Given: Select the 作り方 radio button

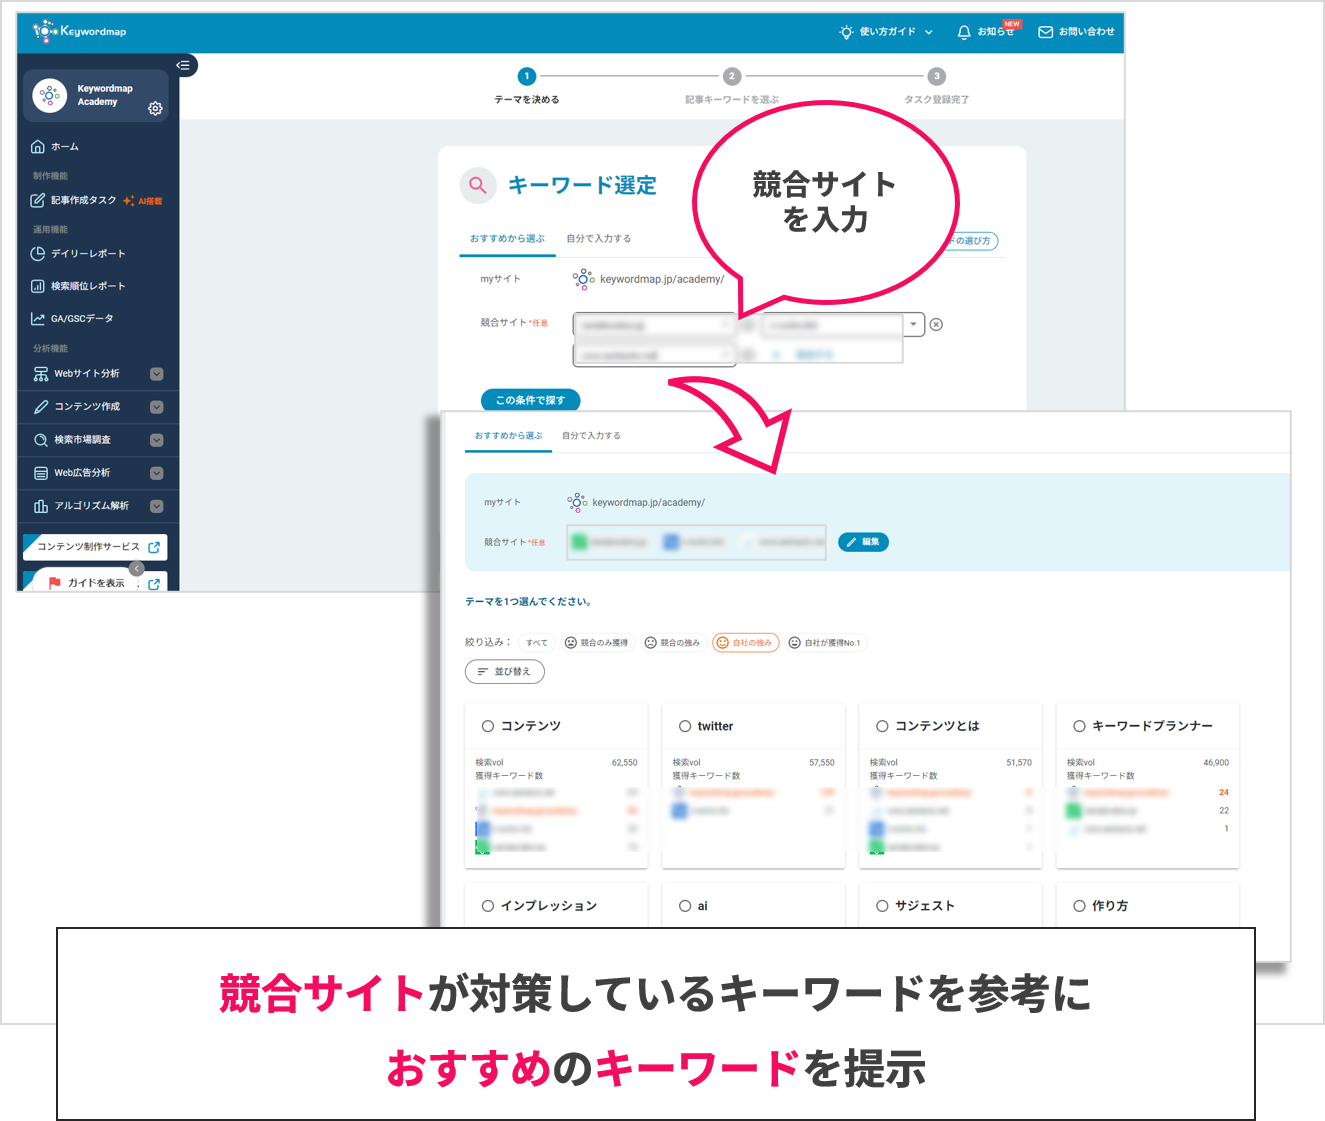Looking at the screenshot, I should coord(1079,906).
